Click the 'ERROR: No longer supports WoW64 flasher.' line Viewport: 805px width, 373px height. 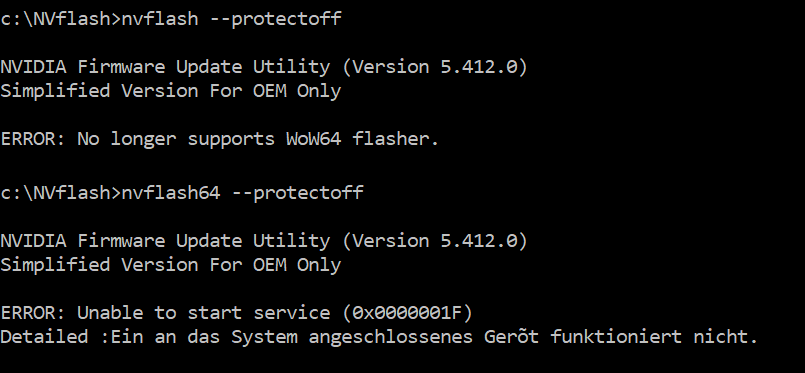(x=220, y=139)
